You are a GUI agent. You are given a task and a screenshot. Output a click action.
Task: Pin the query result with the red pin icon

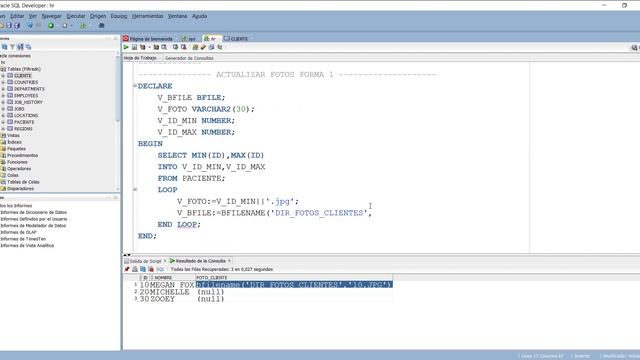click(127, 269)
